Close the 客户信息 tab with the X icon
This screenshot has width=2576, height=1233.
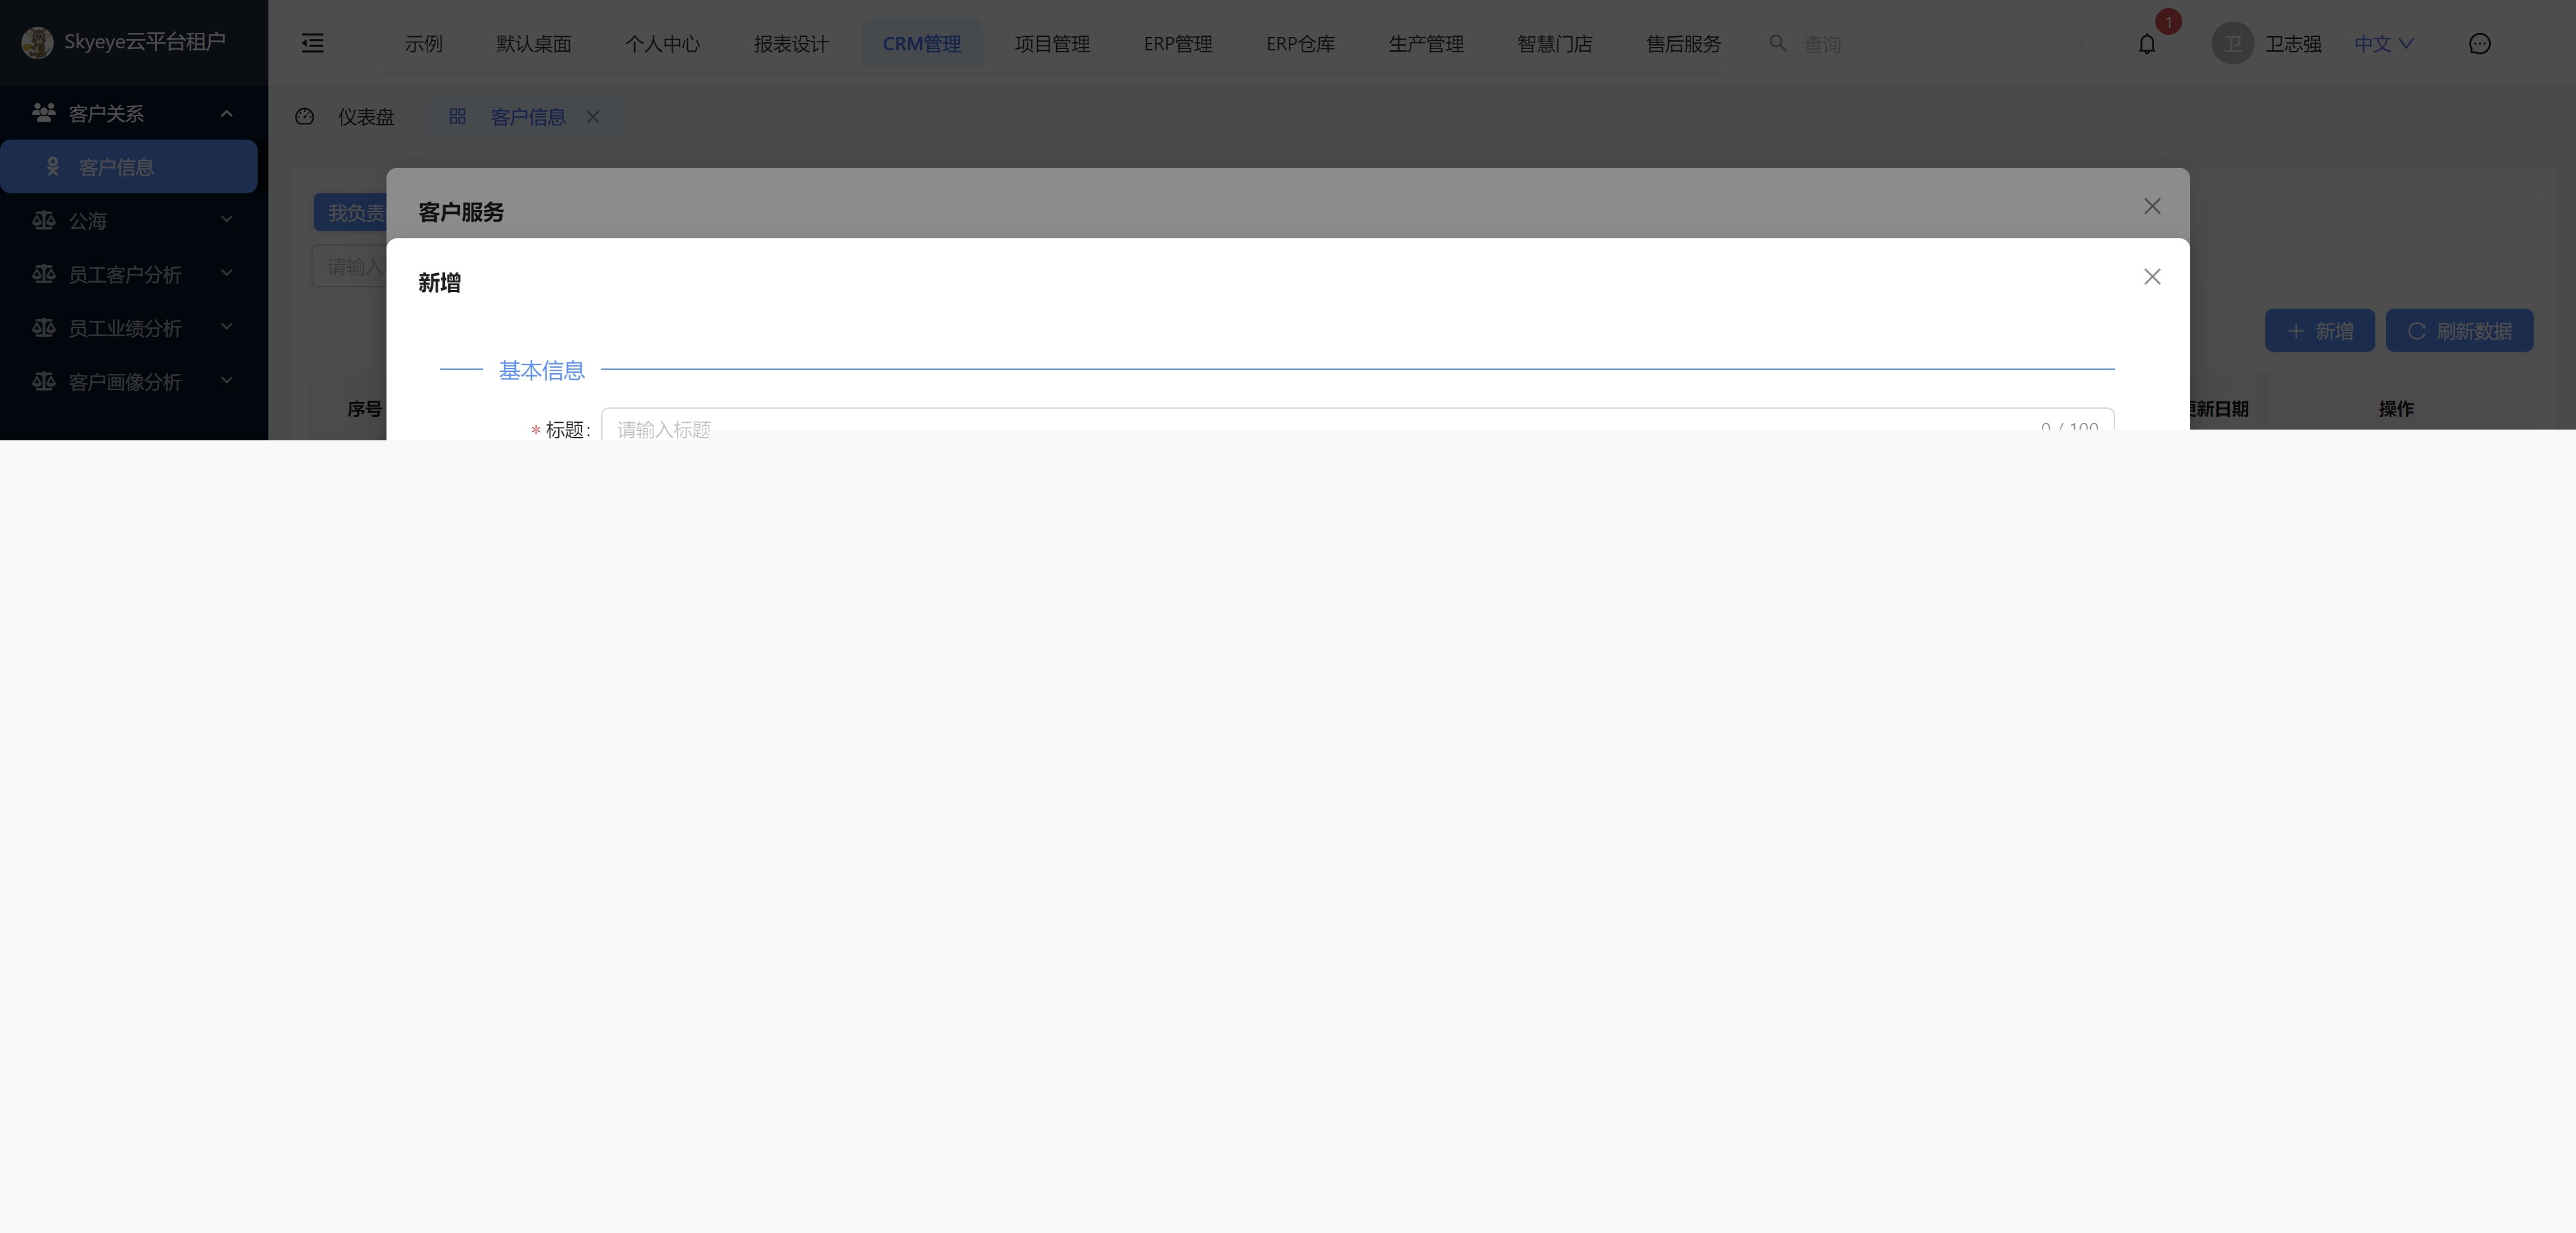(x=593, y=117)
